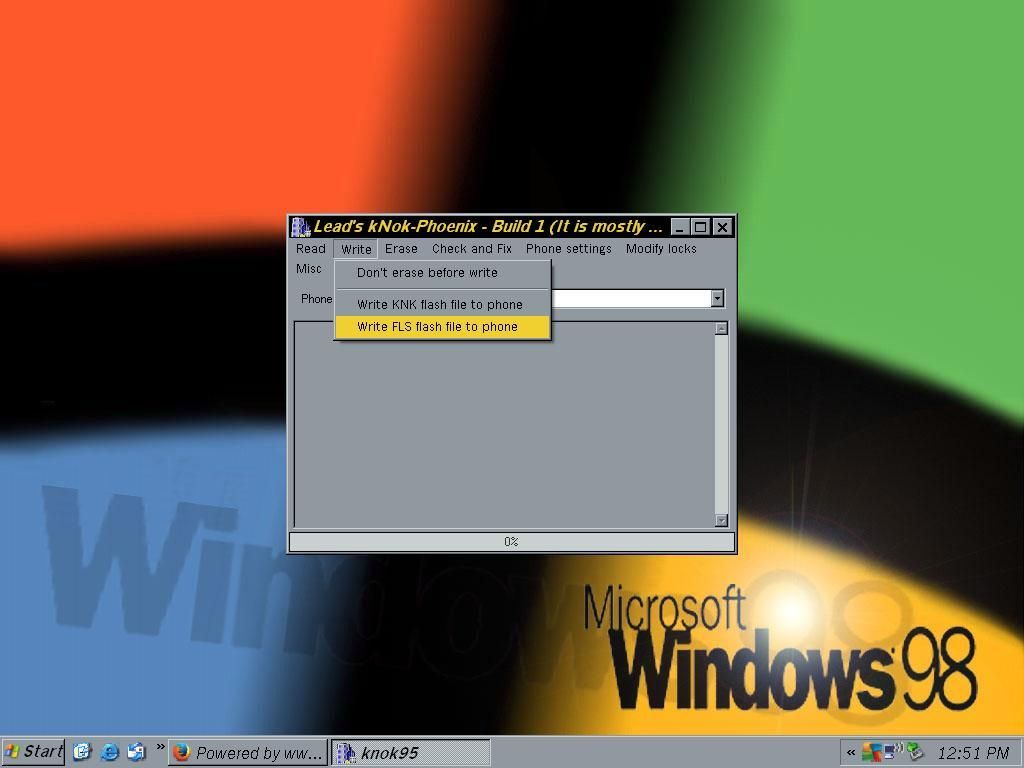Open the Modify locks menu
The height and width of the screenshot is (768, 1024).
click(x=661, y=249)
